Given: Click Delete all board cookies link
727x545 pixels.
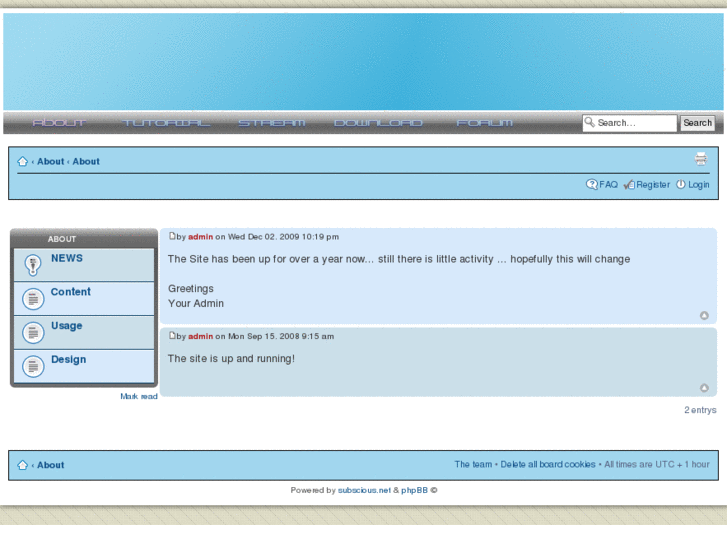Looking at the screenshot, I should (x=548, y=464).
